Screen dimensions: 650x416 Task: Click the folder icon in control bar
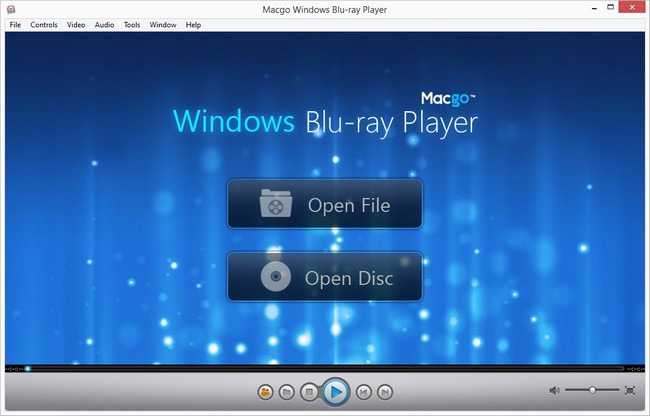coord(286,392)
